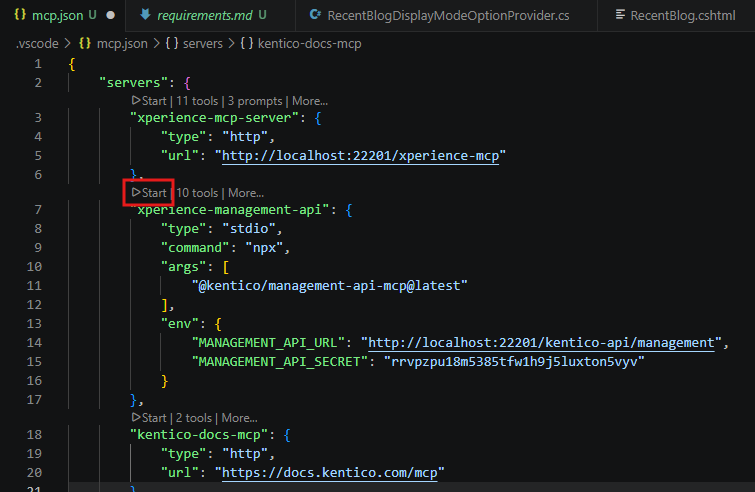Image resolution: width=755 pixels, height=492 pixels.
Task: Click the MANAGEMENT_API_SECRET value string
Action: [x=514, y=362]
